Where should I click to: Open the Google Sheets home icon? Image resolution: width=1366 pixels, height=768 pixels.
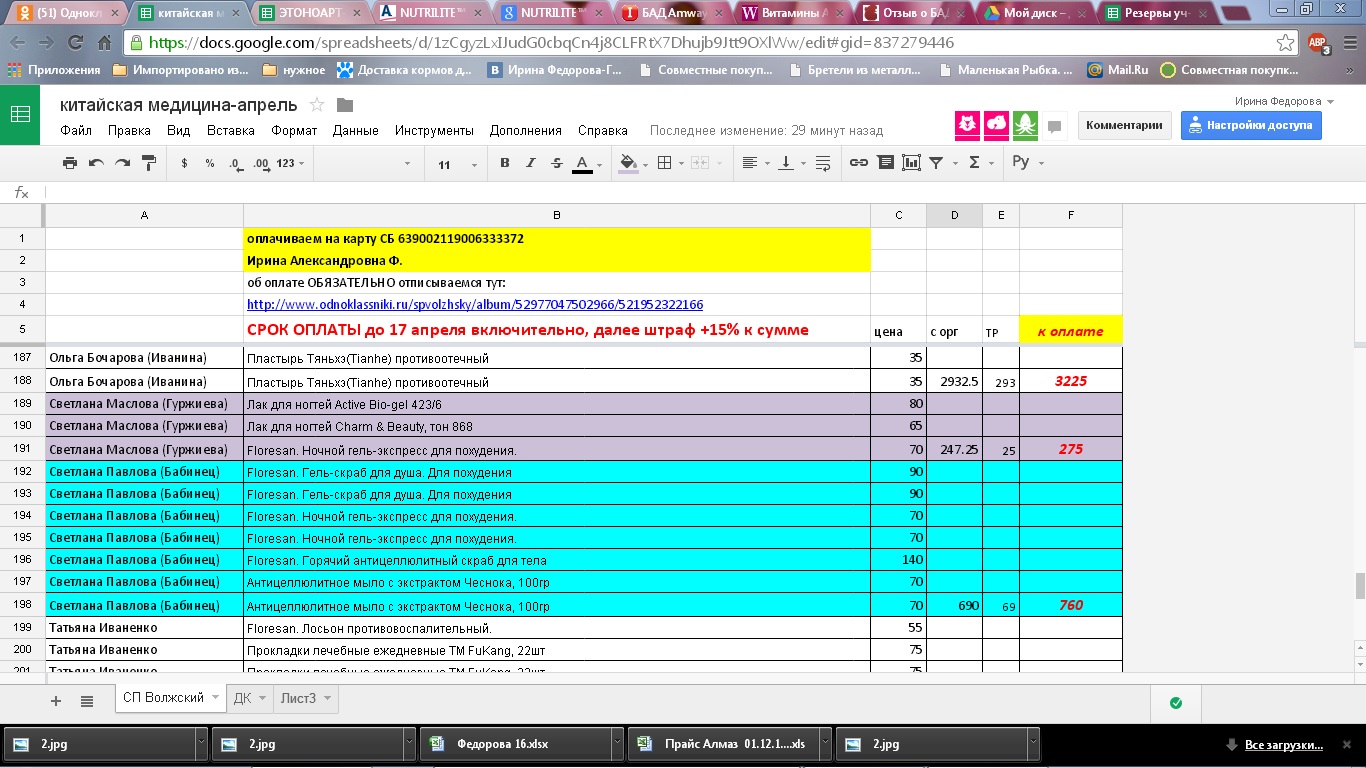click(21, 115)
